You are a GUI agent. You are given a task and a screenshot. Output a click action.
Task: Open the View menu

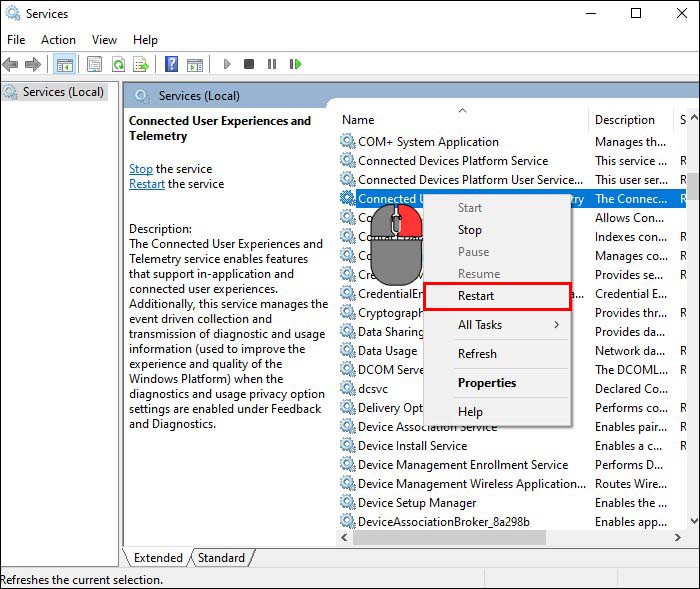(104, 40)
